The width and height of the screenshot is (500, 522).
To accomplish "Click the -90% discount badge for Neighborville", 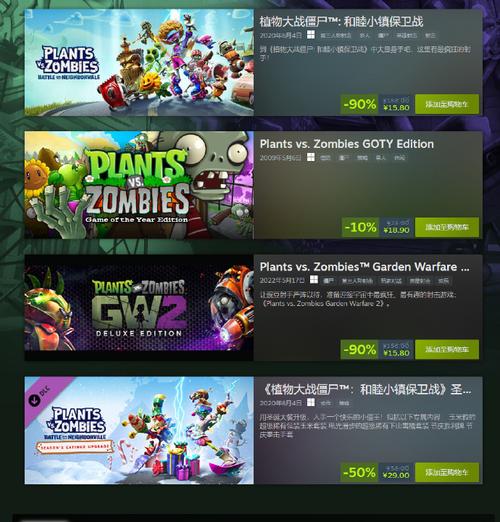I will click(359, 104).
